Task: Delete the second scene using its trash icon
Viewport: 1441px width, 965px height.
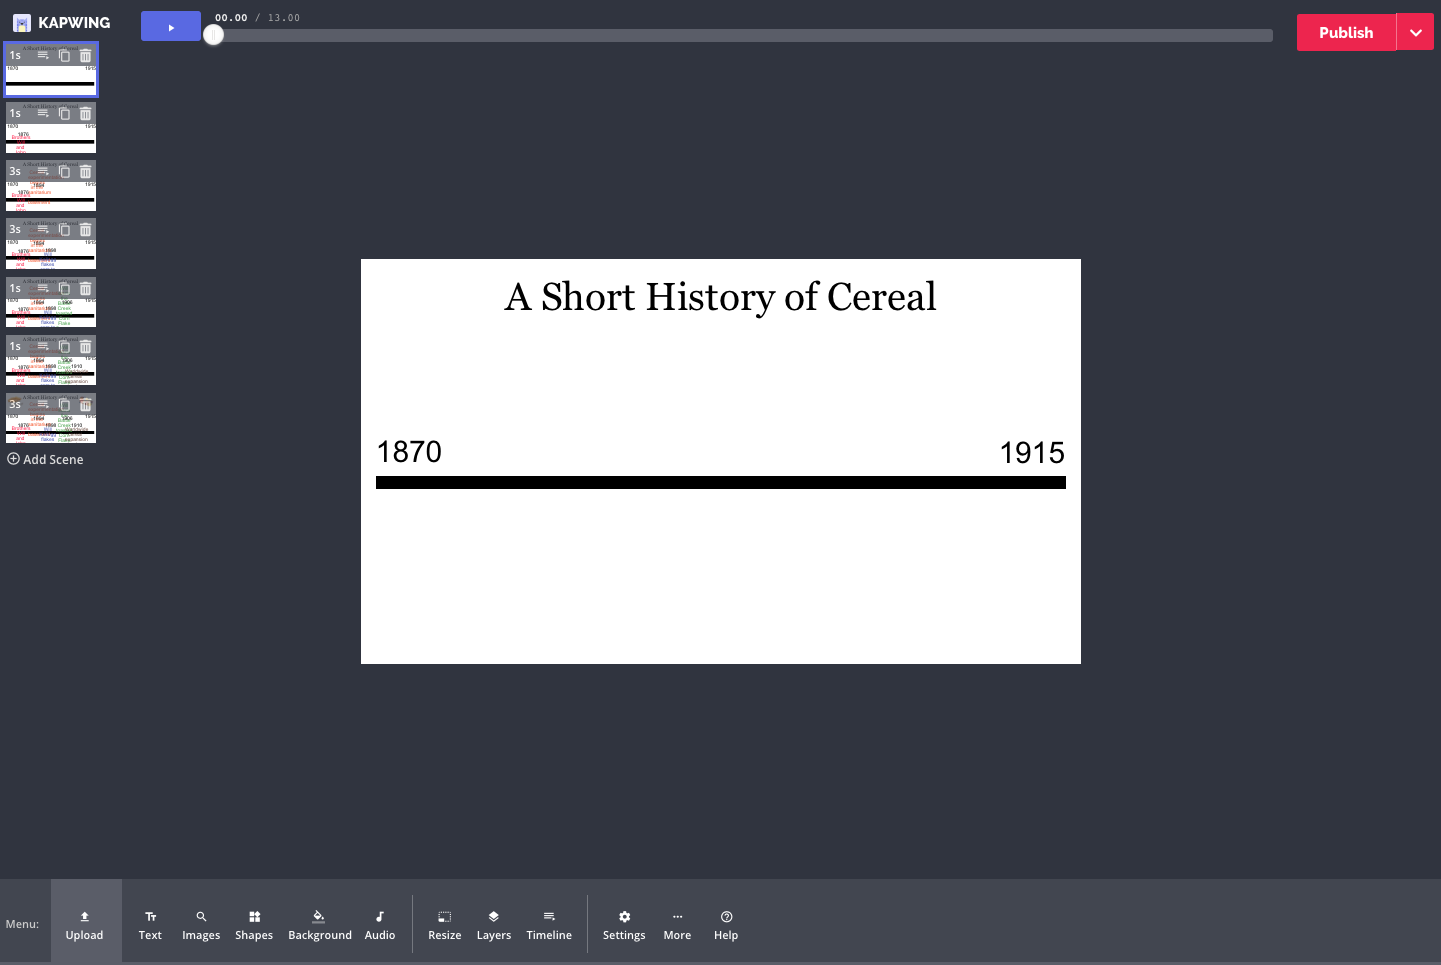Action: 85,114
